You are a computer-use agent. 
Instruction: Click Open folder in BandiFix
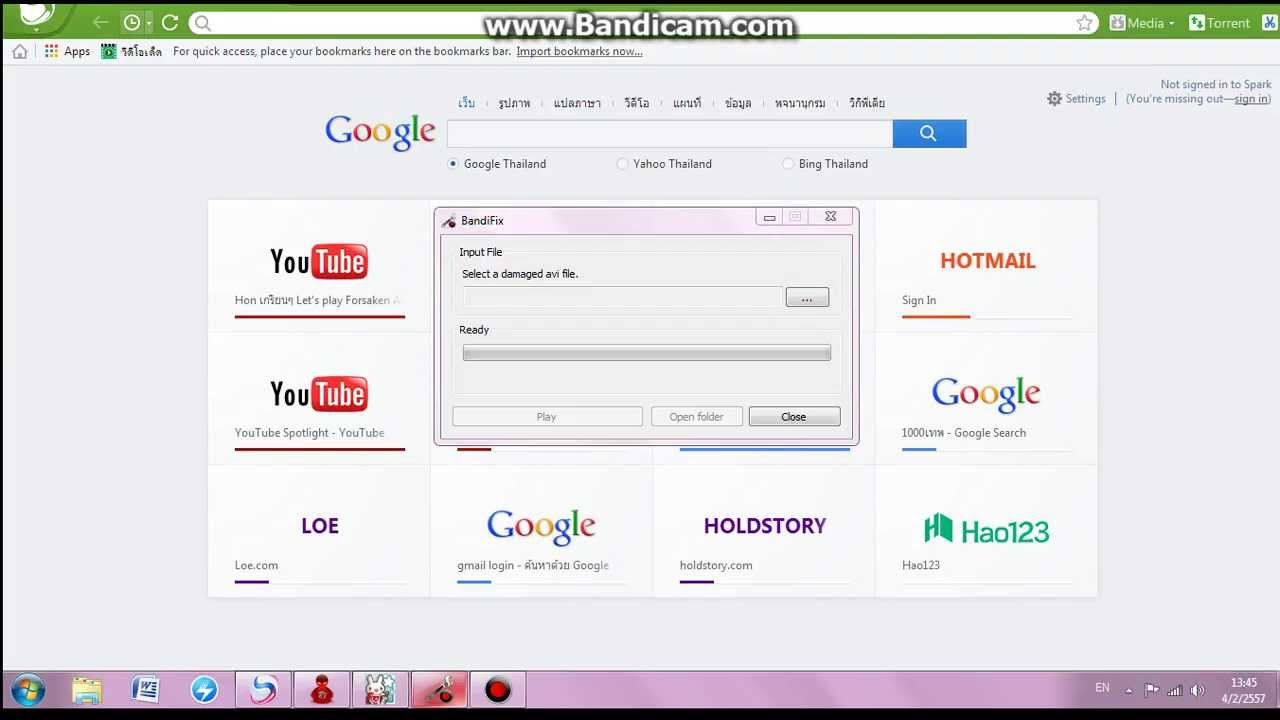697,417
